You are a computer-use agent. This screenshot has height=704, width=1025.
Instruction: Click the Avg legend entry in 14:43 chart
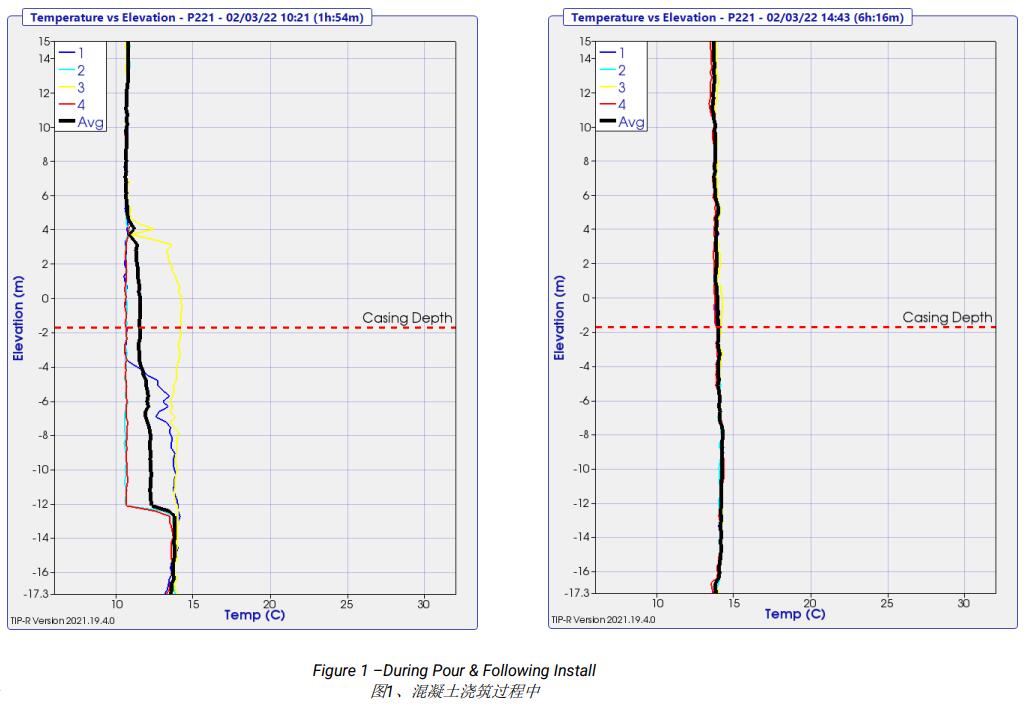click(622, 122)
